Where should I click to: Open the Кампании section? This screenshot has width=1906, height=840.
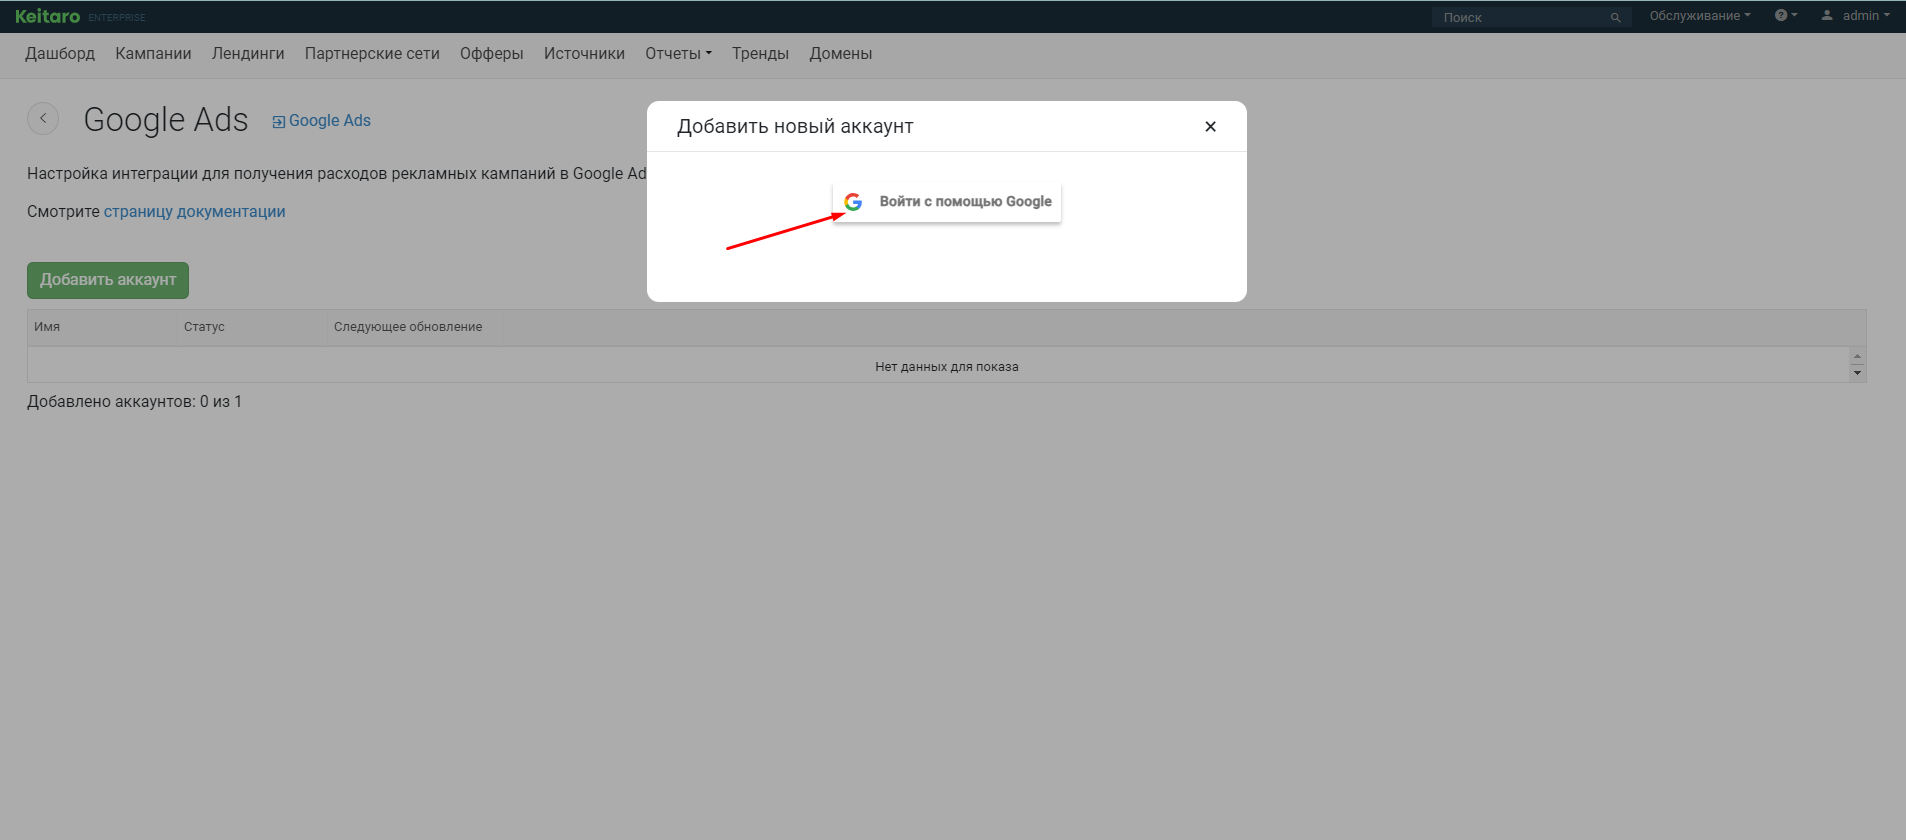[153, 54]
